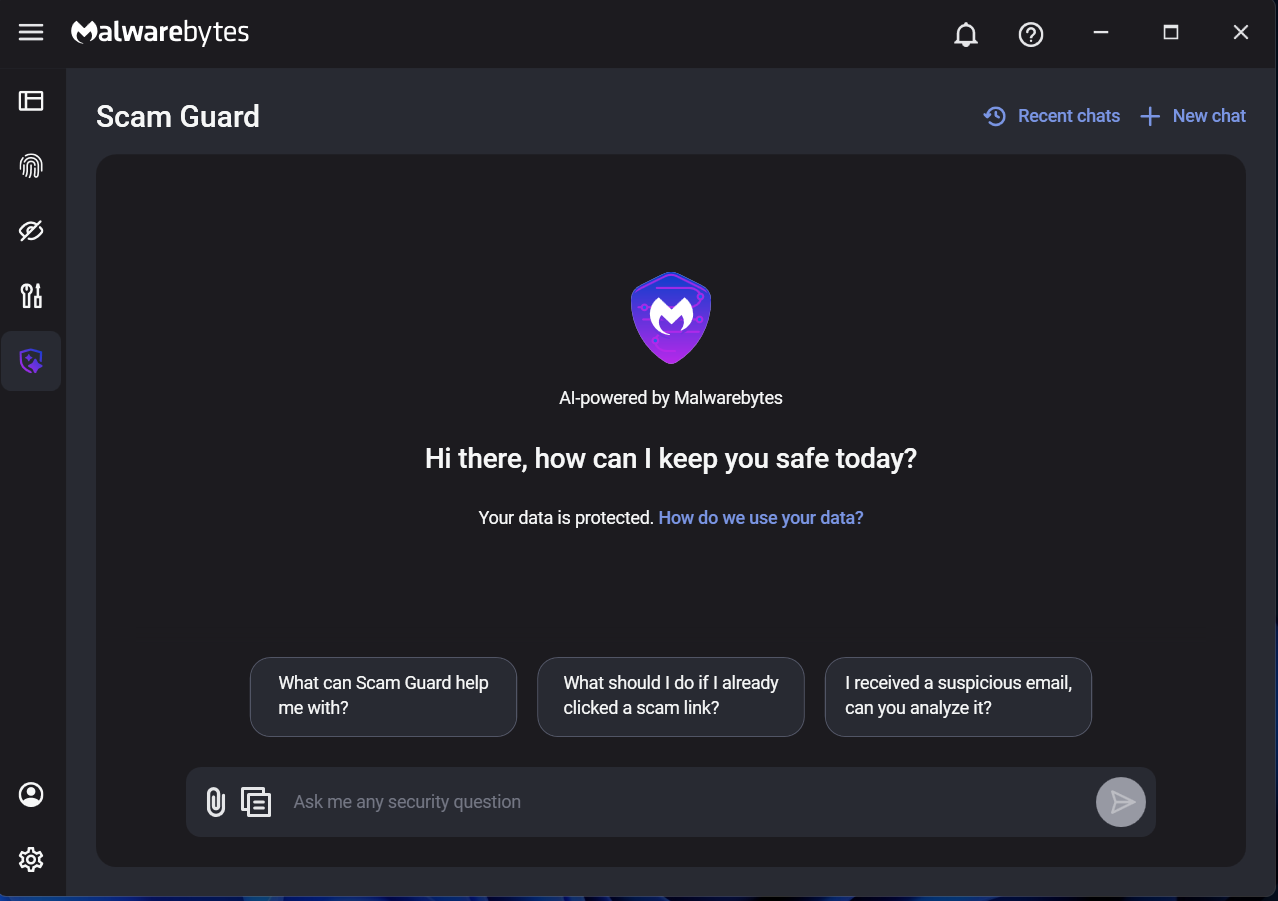Open the settings gear icon
Screen dimensions: 1278x901
(31, 859)
